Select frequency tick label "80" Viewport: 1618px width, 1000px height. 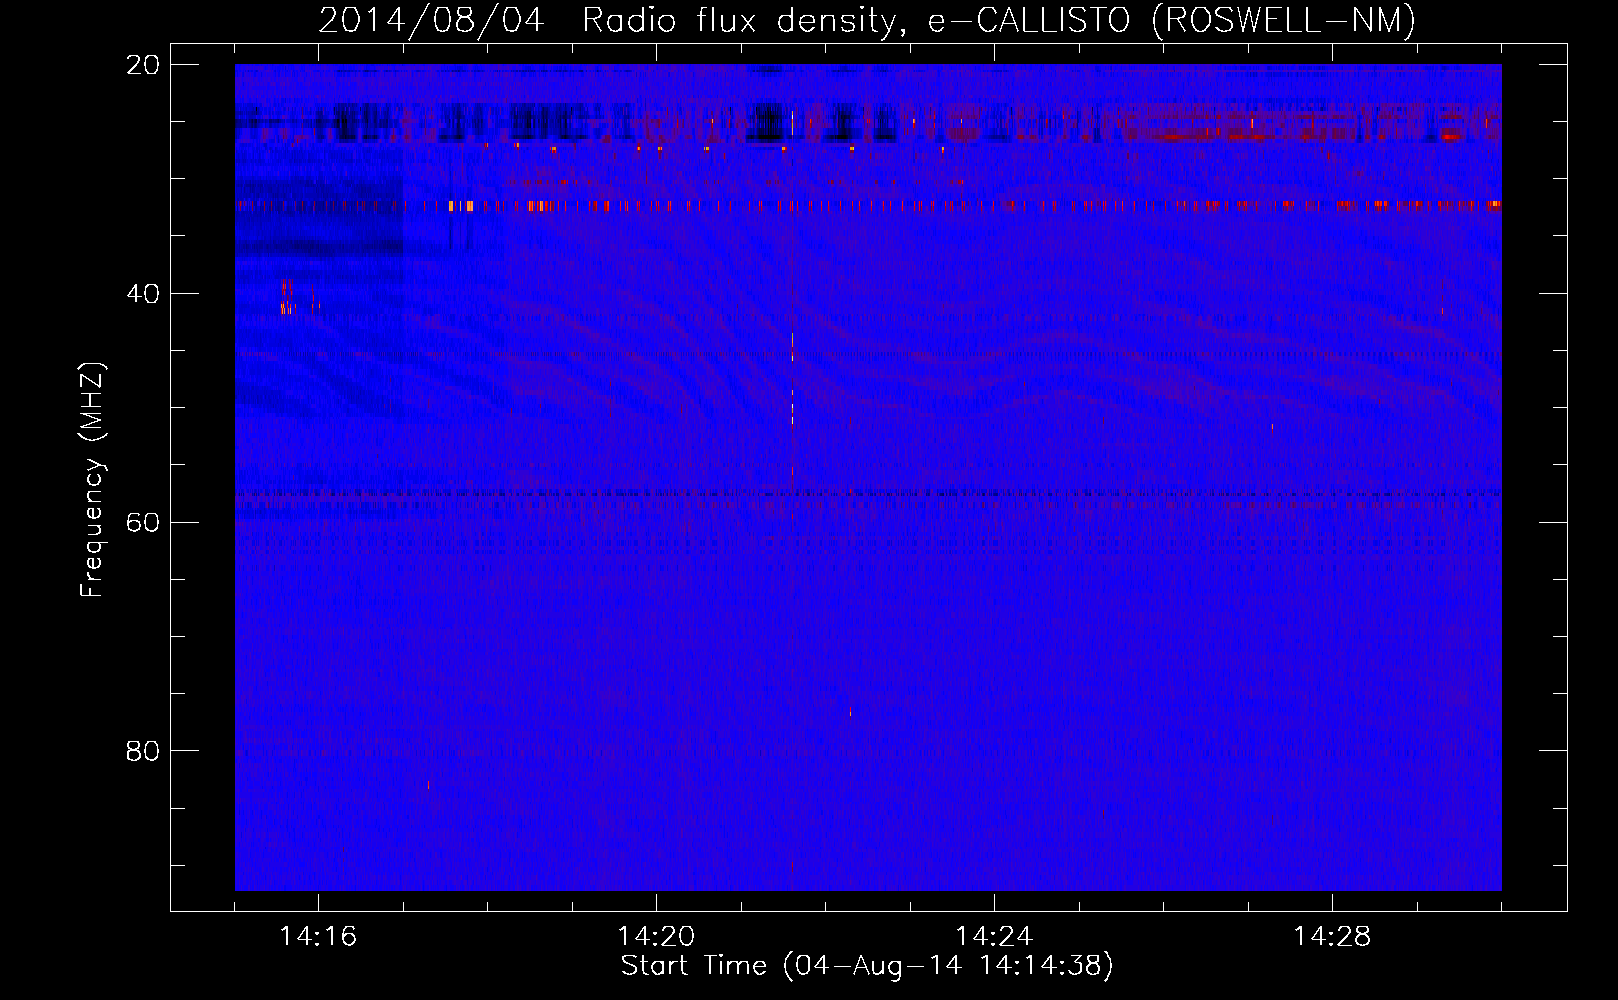143,751
